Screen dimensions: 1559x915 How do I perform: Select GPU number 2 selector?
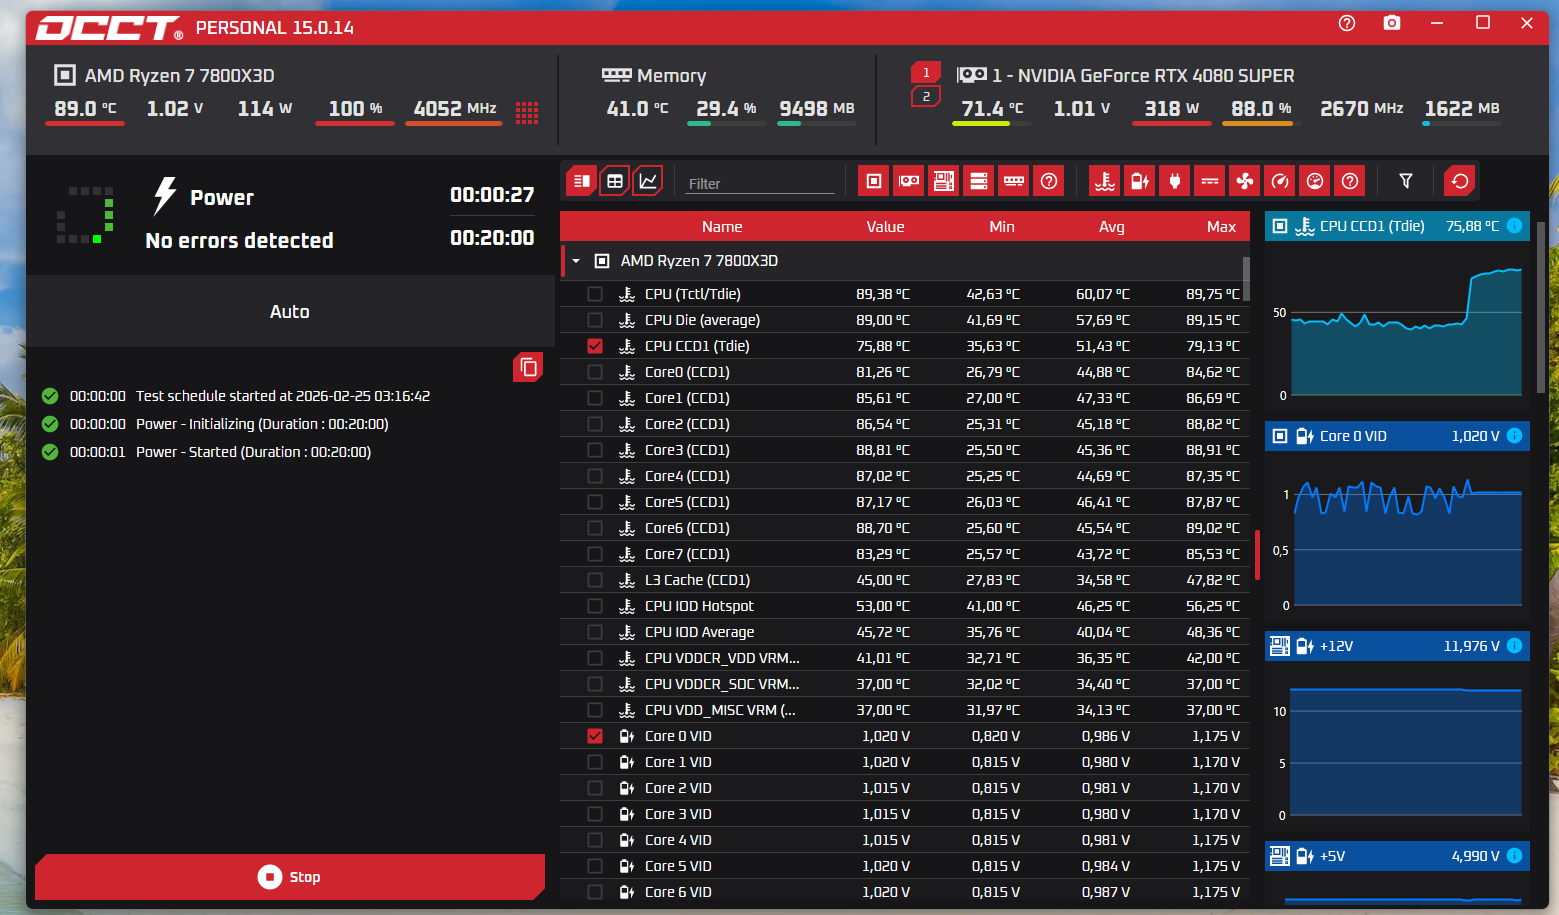925,97
